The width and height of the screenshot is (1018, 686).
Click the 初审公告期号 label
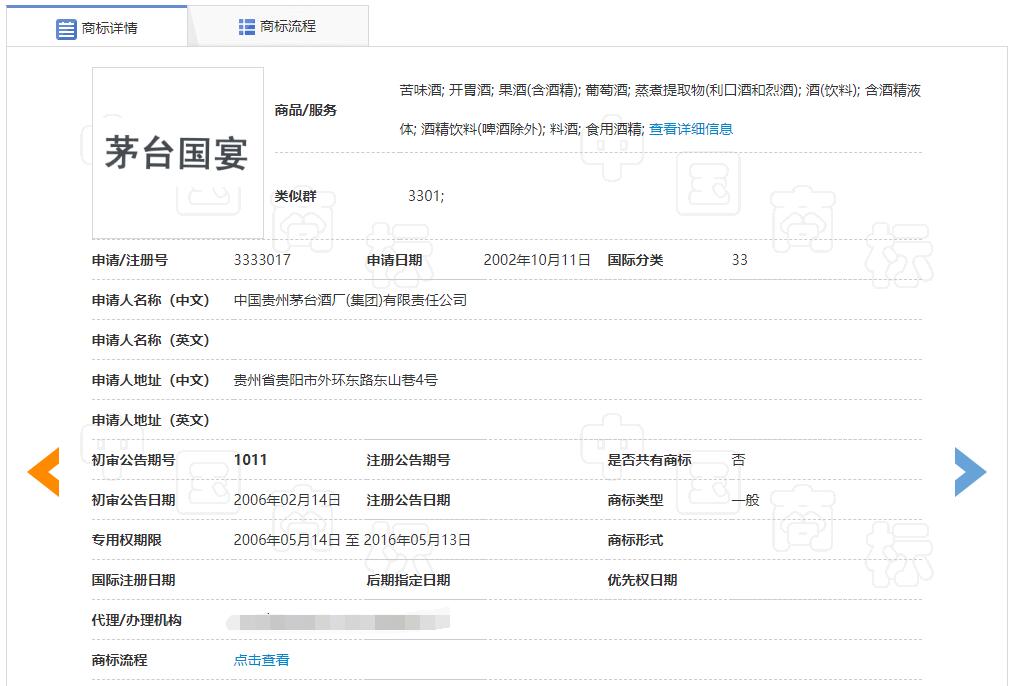point(133,460)
